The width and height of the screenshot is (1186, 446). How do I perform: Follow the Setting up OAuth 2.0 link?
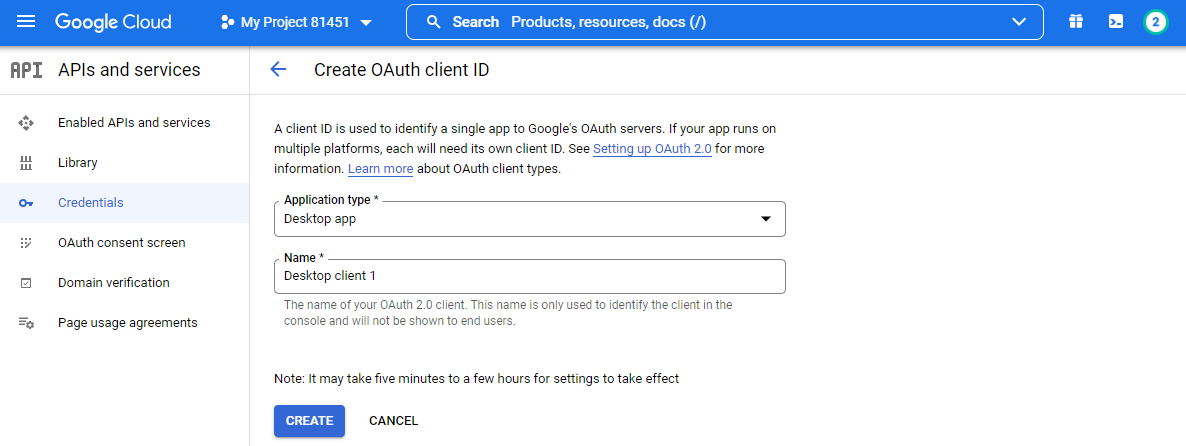(652, 149)
